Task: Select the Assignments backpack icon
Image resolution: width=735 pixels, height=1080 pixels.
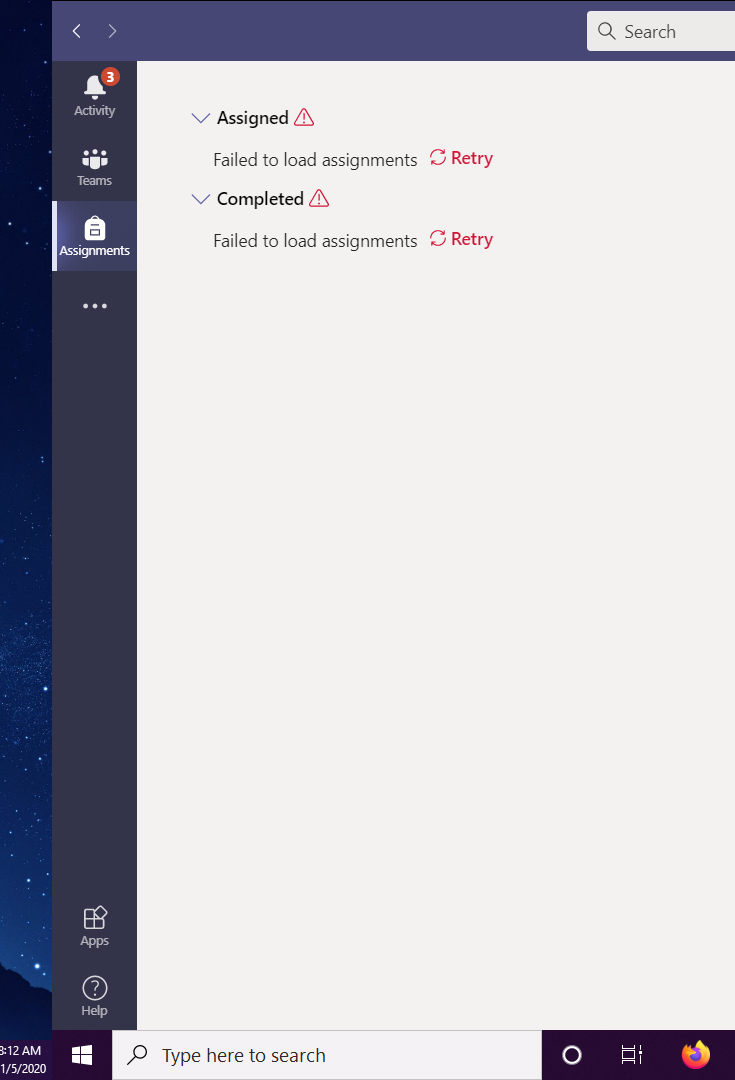Action: point(94,229)
